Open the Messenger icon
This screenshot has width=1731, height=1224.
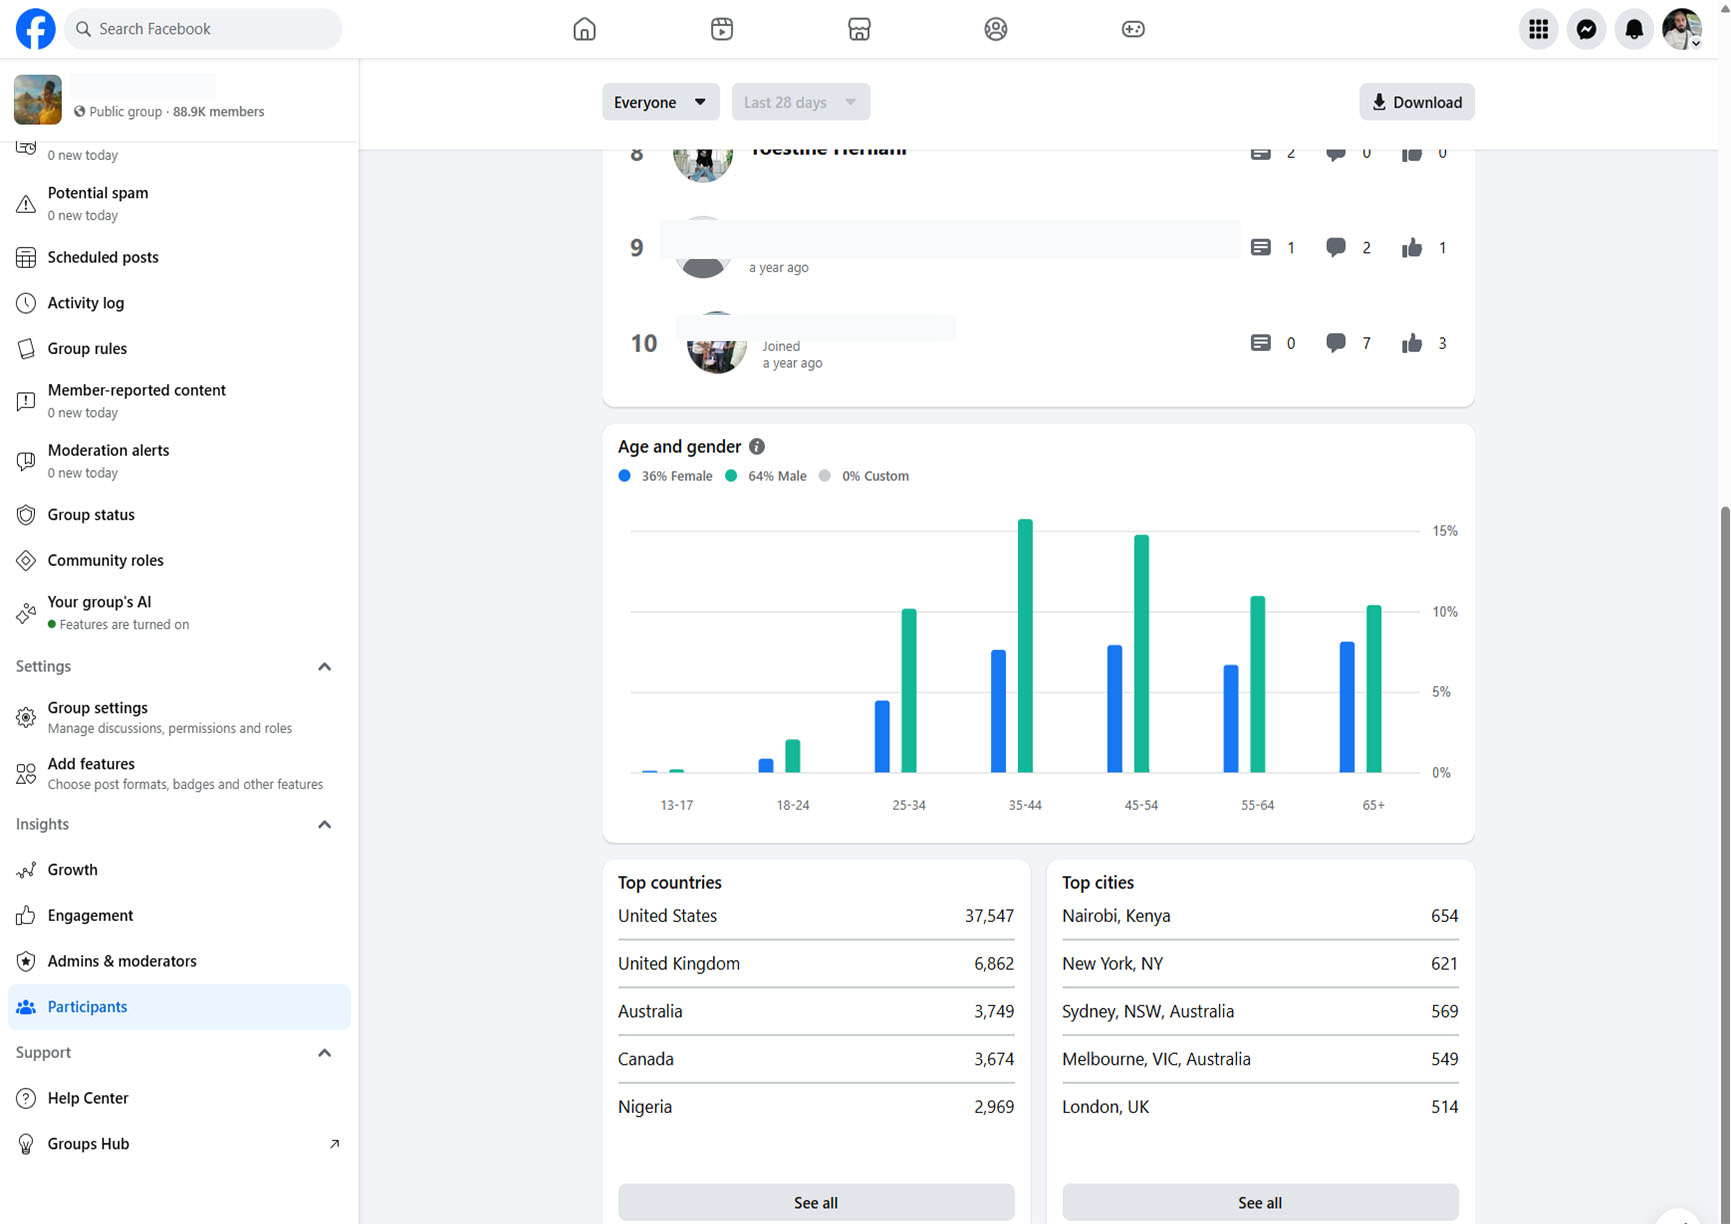tap(1586, 29)
